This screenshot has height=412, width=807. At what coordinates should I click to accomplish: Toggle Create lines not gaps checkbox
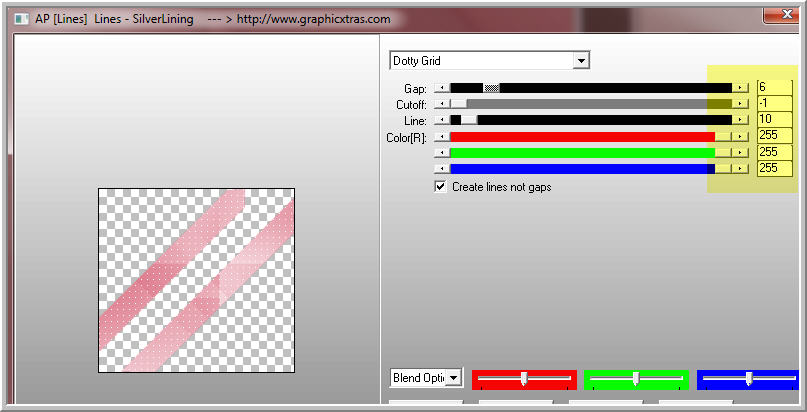point(440,187)
